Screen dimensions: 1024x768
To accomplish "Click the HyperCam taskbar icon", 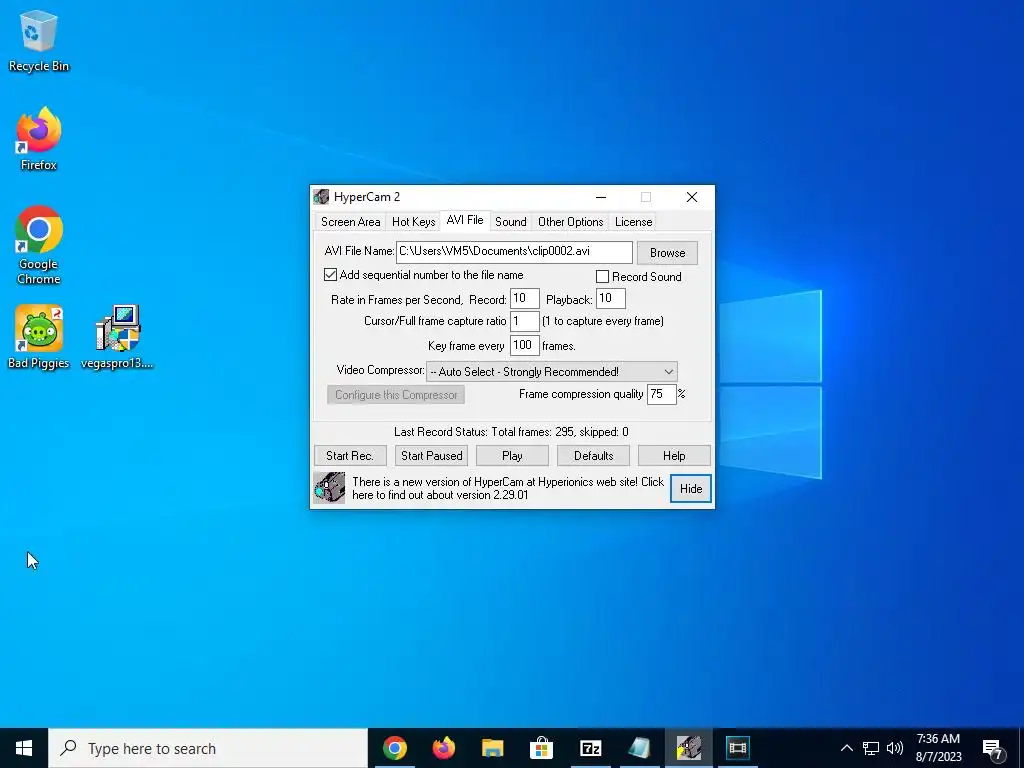I will point(688,748).
